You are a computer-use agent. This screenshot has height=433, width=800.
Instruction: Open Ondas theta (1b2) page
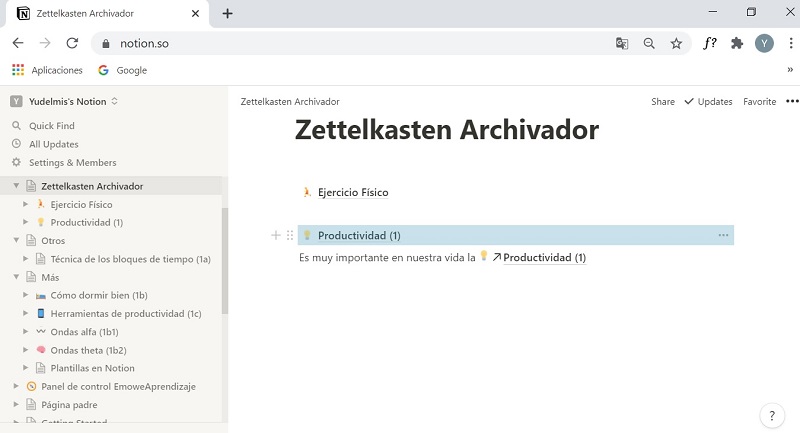[x=88, y=350]
